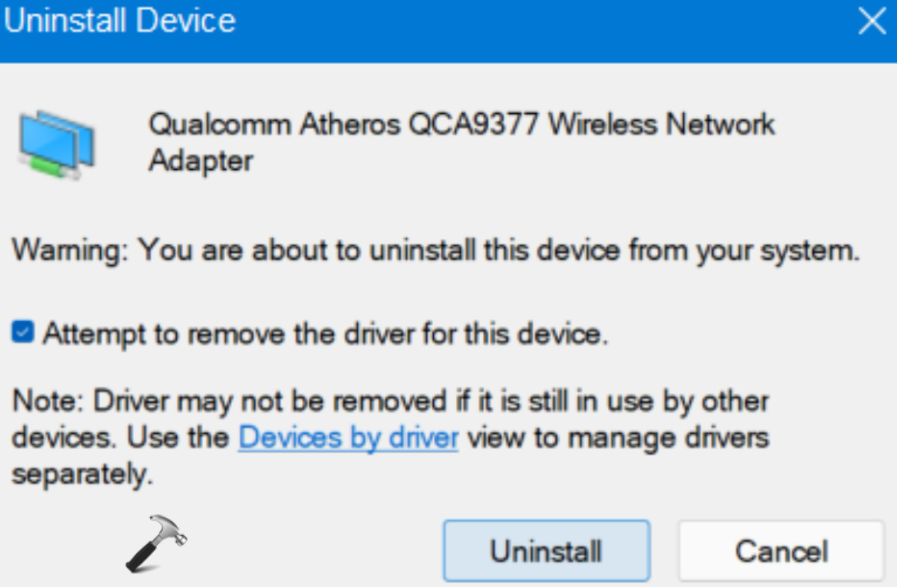Click the 'Attempt to remove the driver' label
Viewport: 897px width, 587px height.
click(325, 335)
